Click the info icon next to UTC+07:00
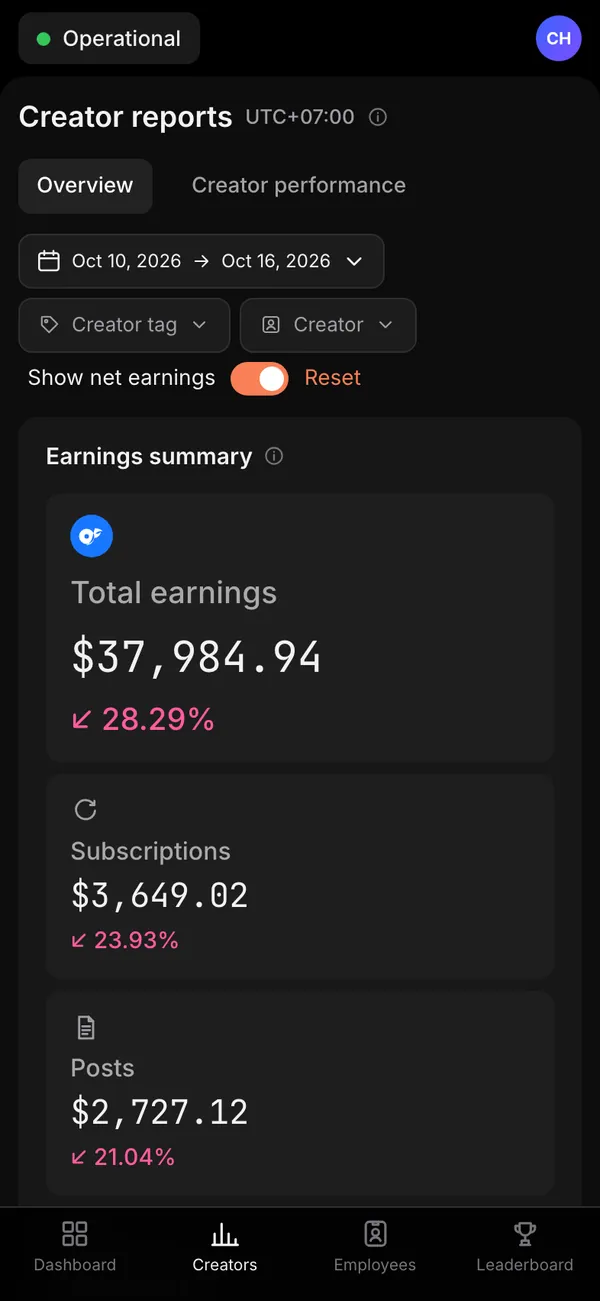600x1301 pixels. tap(378, 117)
